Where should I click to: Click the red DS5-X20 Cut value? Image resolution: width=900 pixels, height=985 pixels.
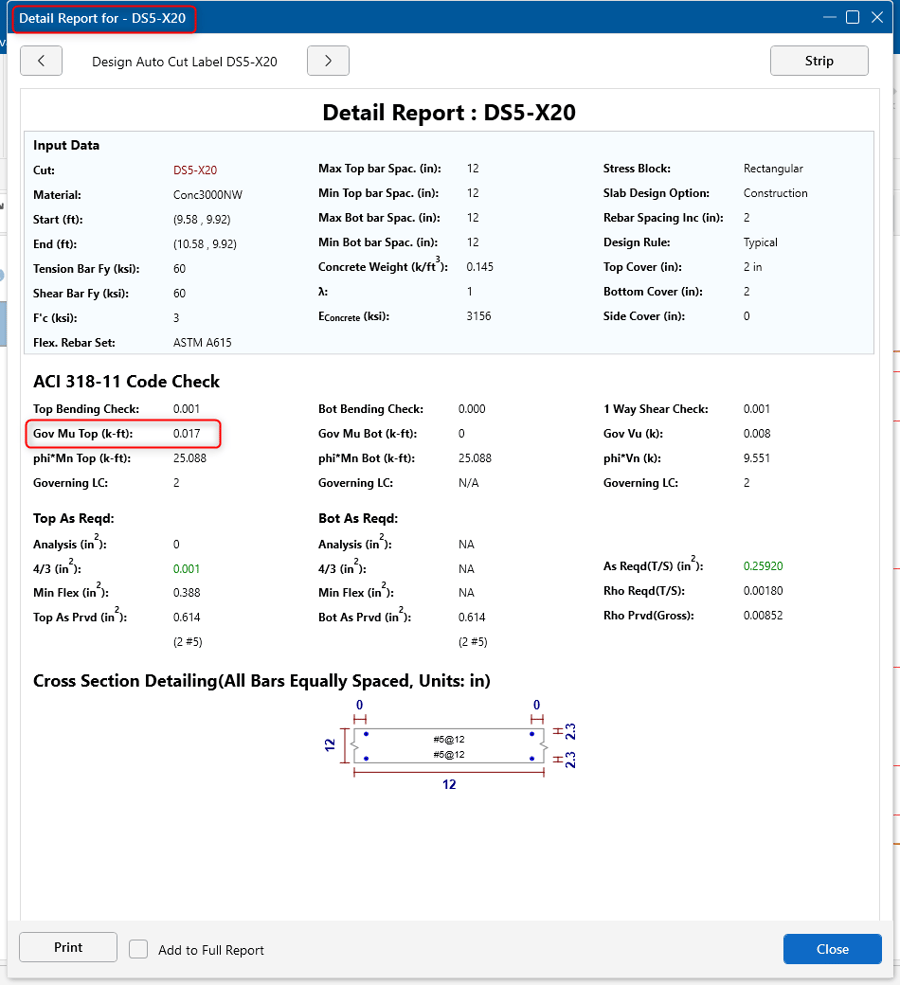[195, 170]
